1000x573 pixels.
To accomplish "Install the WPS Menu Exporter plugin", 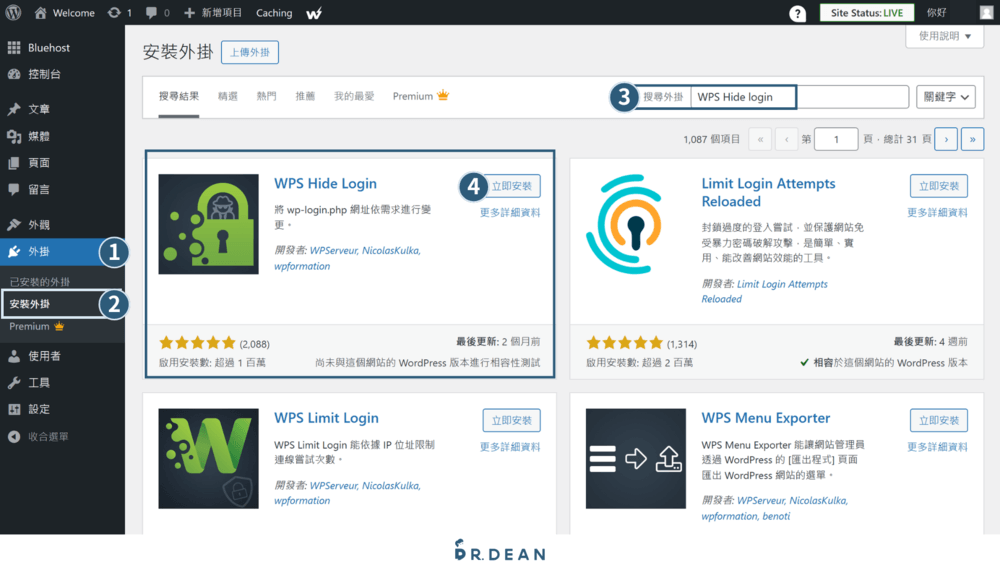I will 939,420.
